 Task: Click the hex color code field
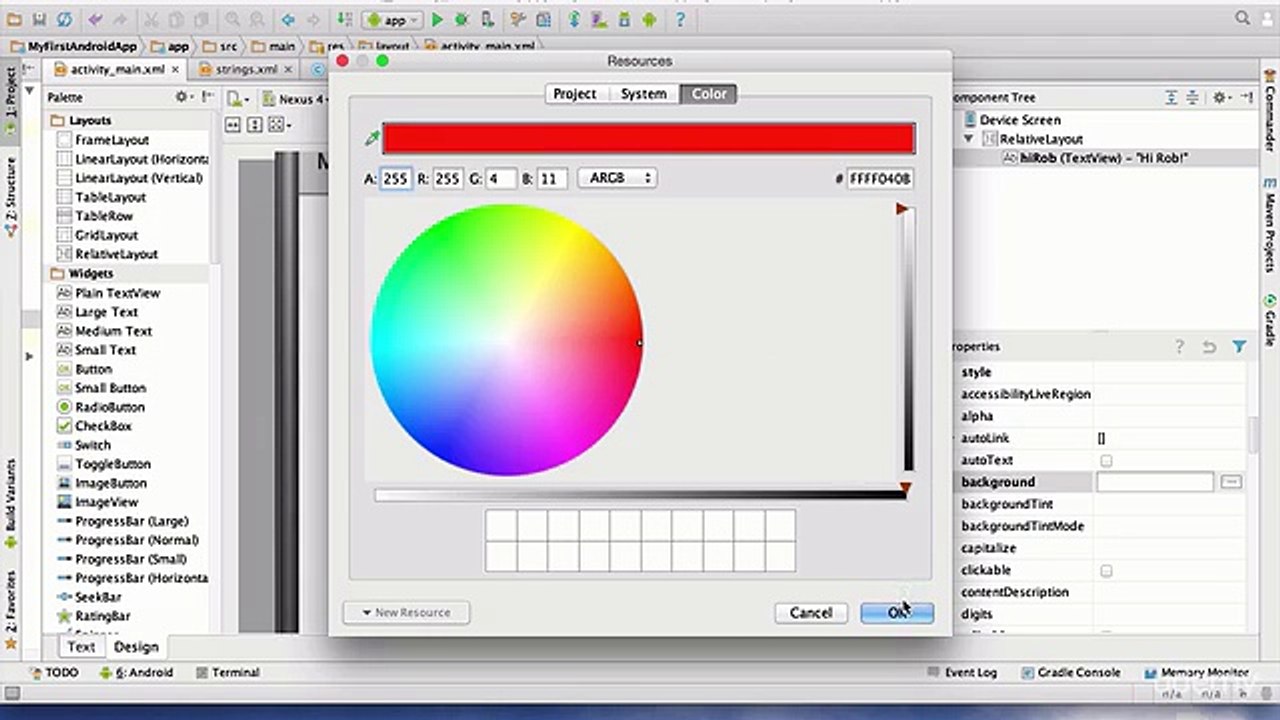(x=880, y=179)
